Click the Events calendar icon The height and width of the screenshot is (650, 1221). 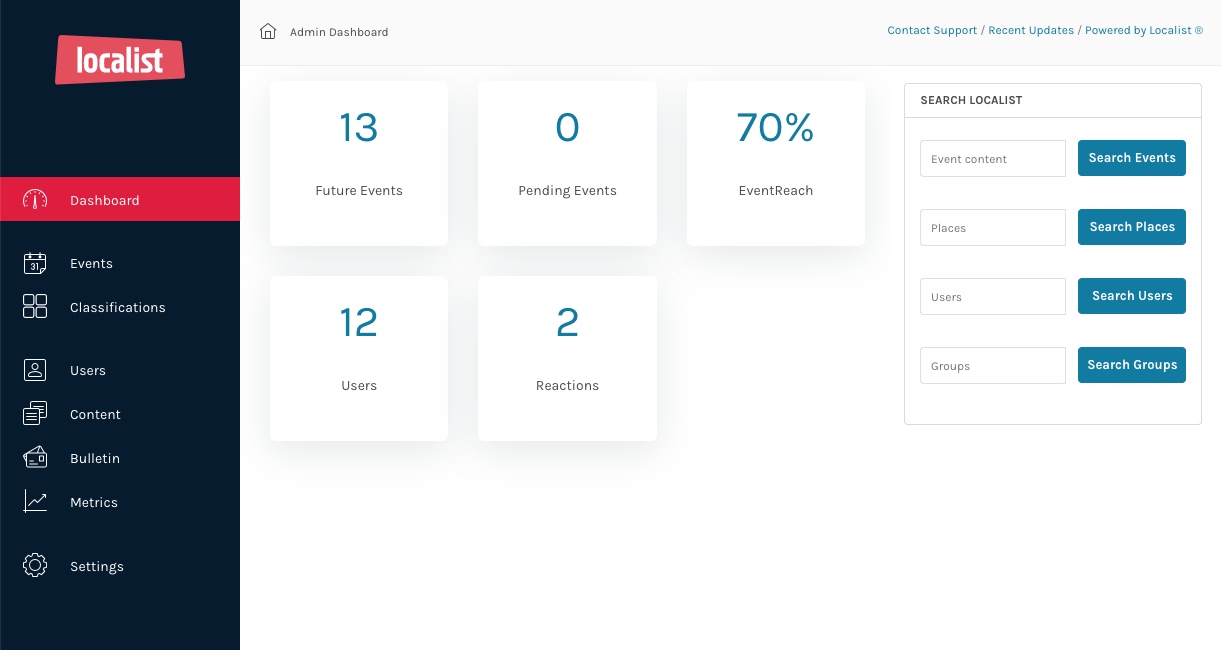[35, 263]
